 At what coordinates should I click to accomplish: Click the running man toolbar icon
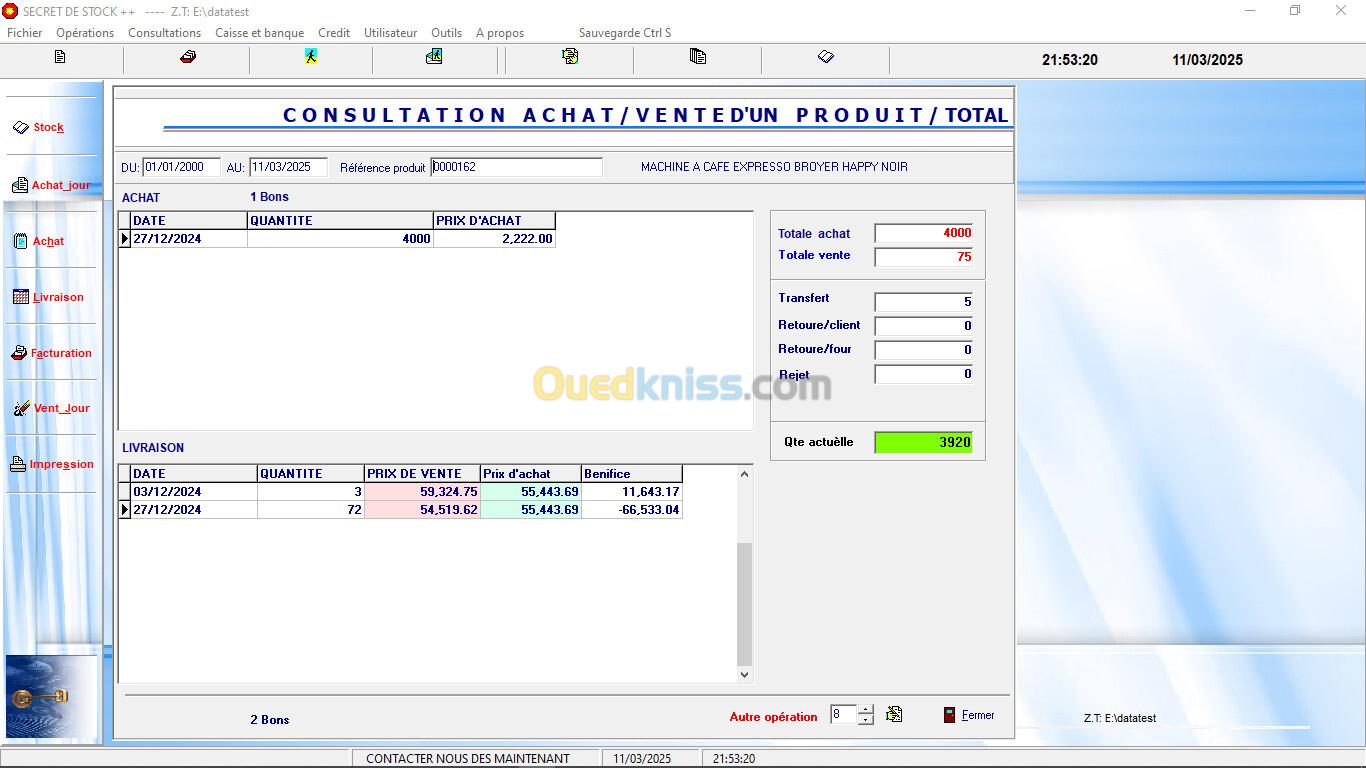coord(311,57)
